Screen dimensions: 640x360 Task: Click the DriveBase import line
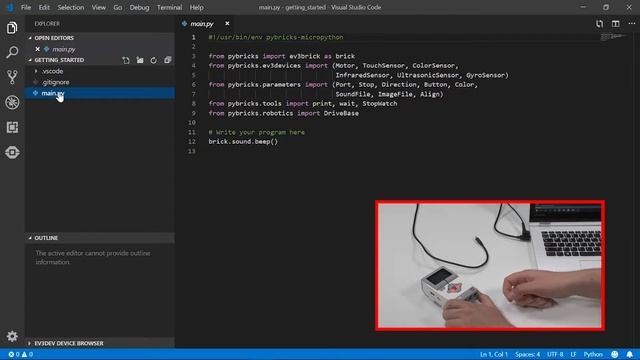(x=284, y=113)
